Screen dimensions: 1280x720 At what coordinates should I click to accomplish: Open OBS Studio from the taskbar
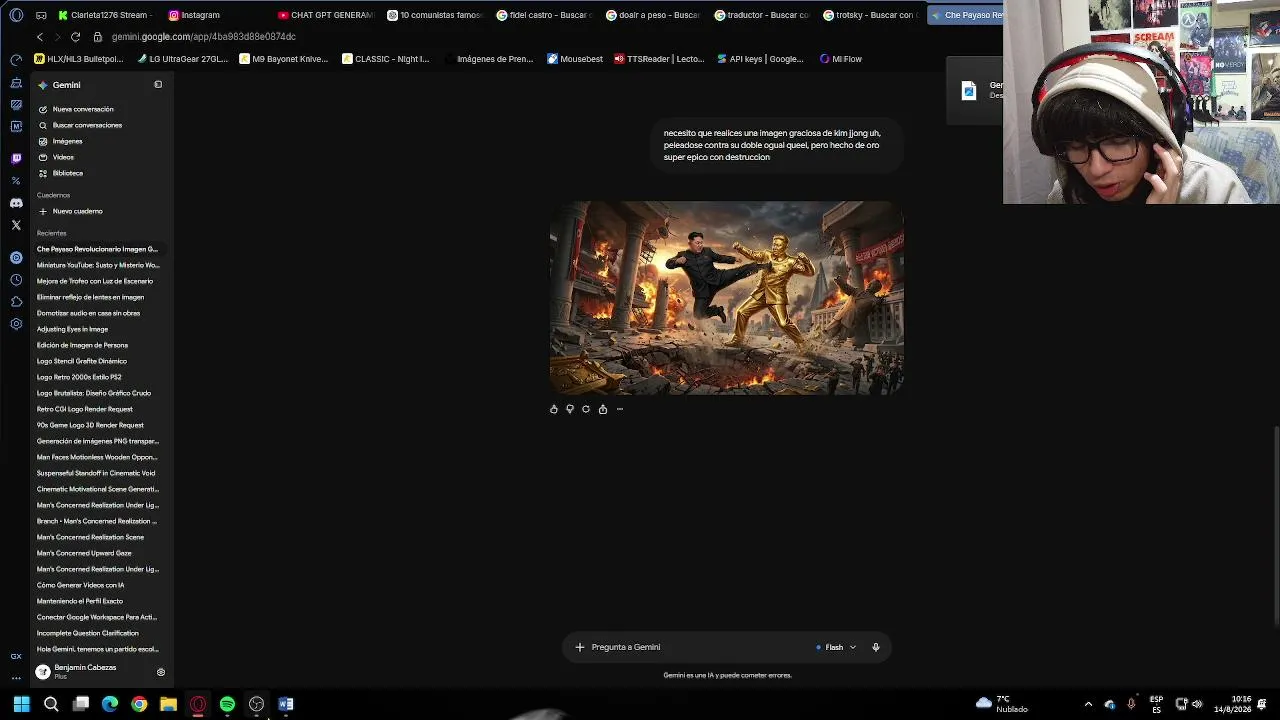256,704
